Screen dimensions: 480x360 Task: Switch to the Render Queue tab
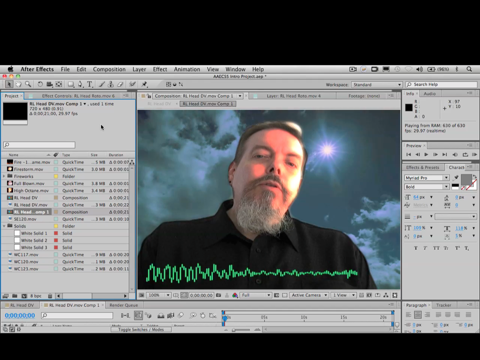(x=124, y=305)
